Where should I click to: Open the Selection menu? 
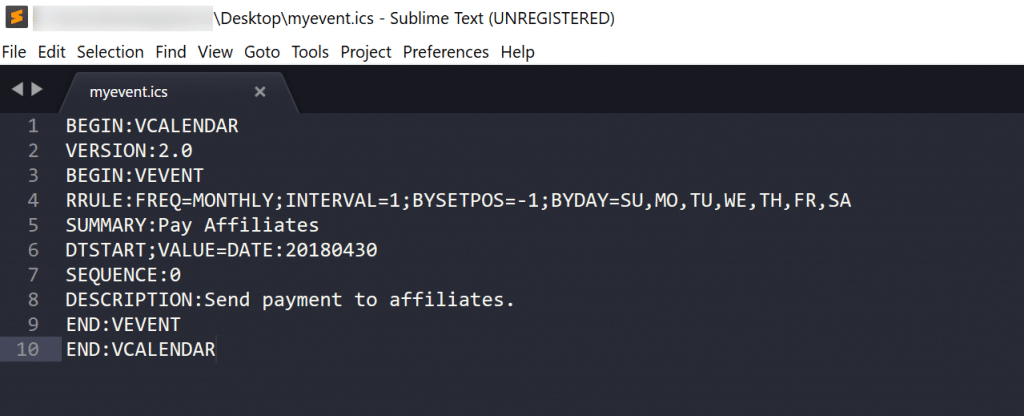pyautogui.click(x=110, y=52)
